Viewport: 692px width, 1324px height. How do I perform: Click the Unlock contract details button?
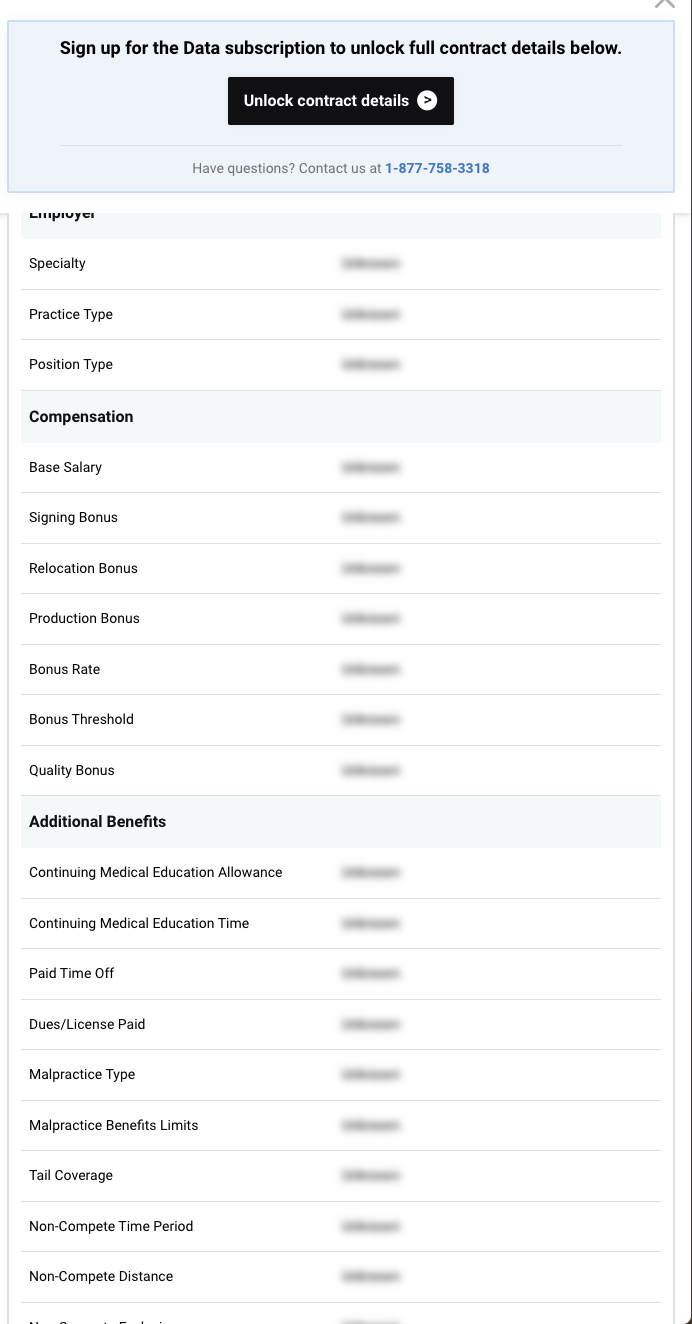(340, 101)
